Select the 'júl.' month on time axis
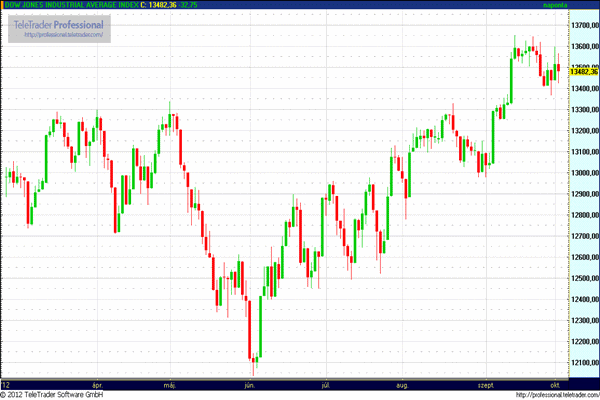The width and height of the screenshot is (600, 400). 327,383
